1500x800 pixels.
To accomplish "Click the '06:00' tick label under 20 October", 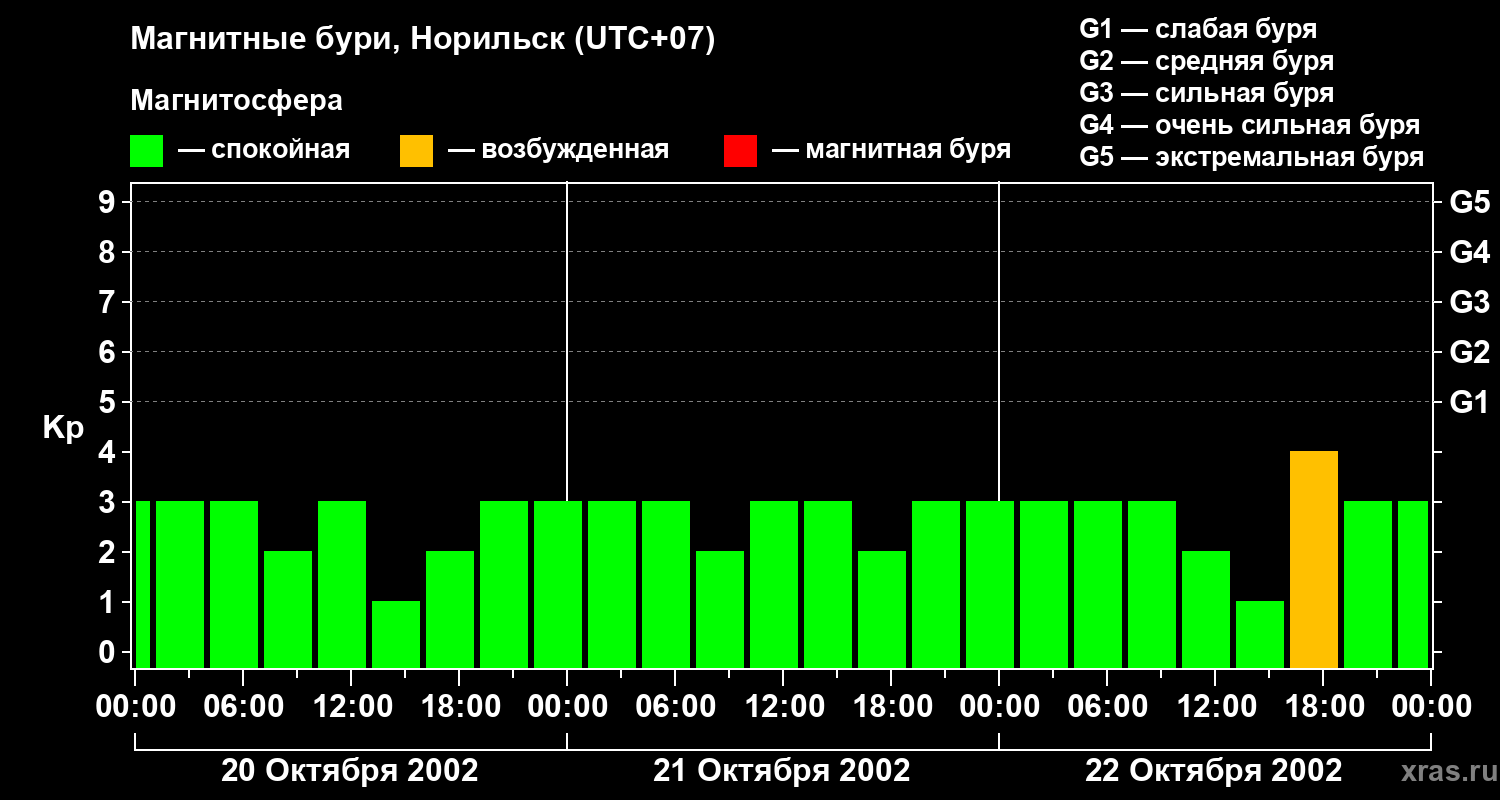I will 243,707.
